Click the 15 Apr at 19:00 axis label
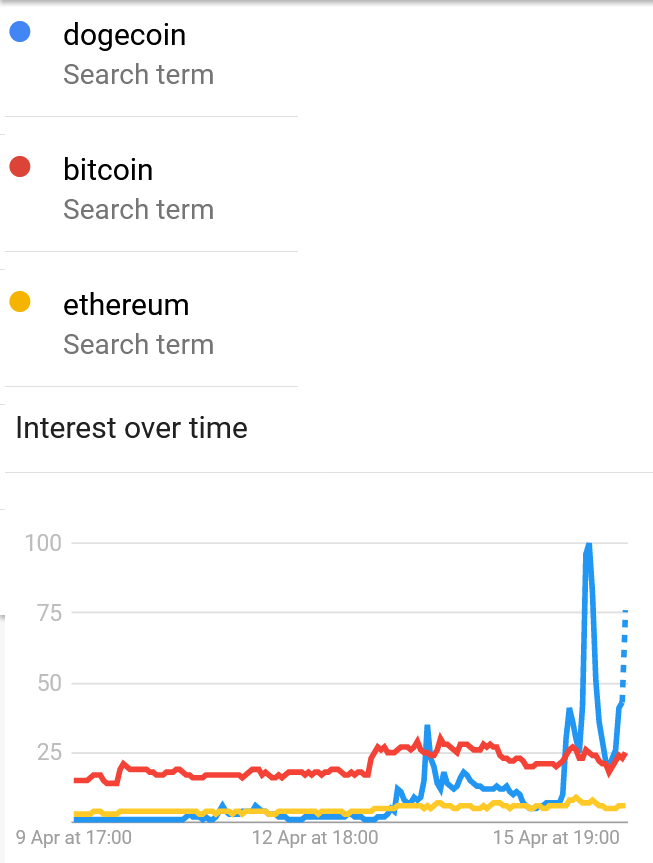The height and width of the screenshot is (863, 653). [x=556, y=838]
